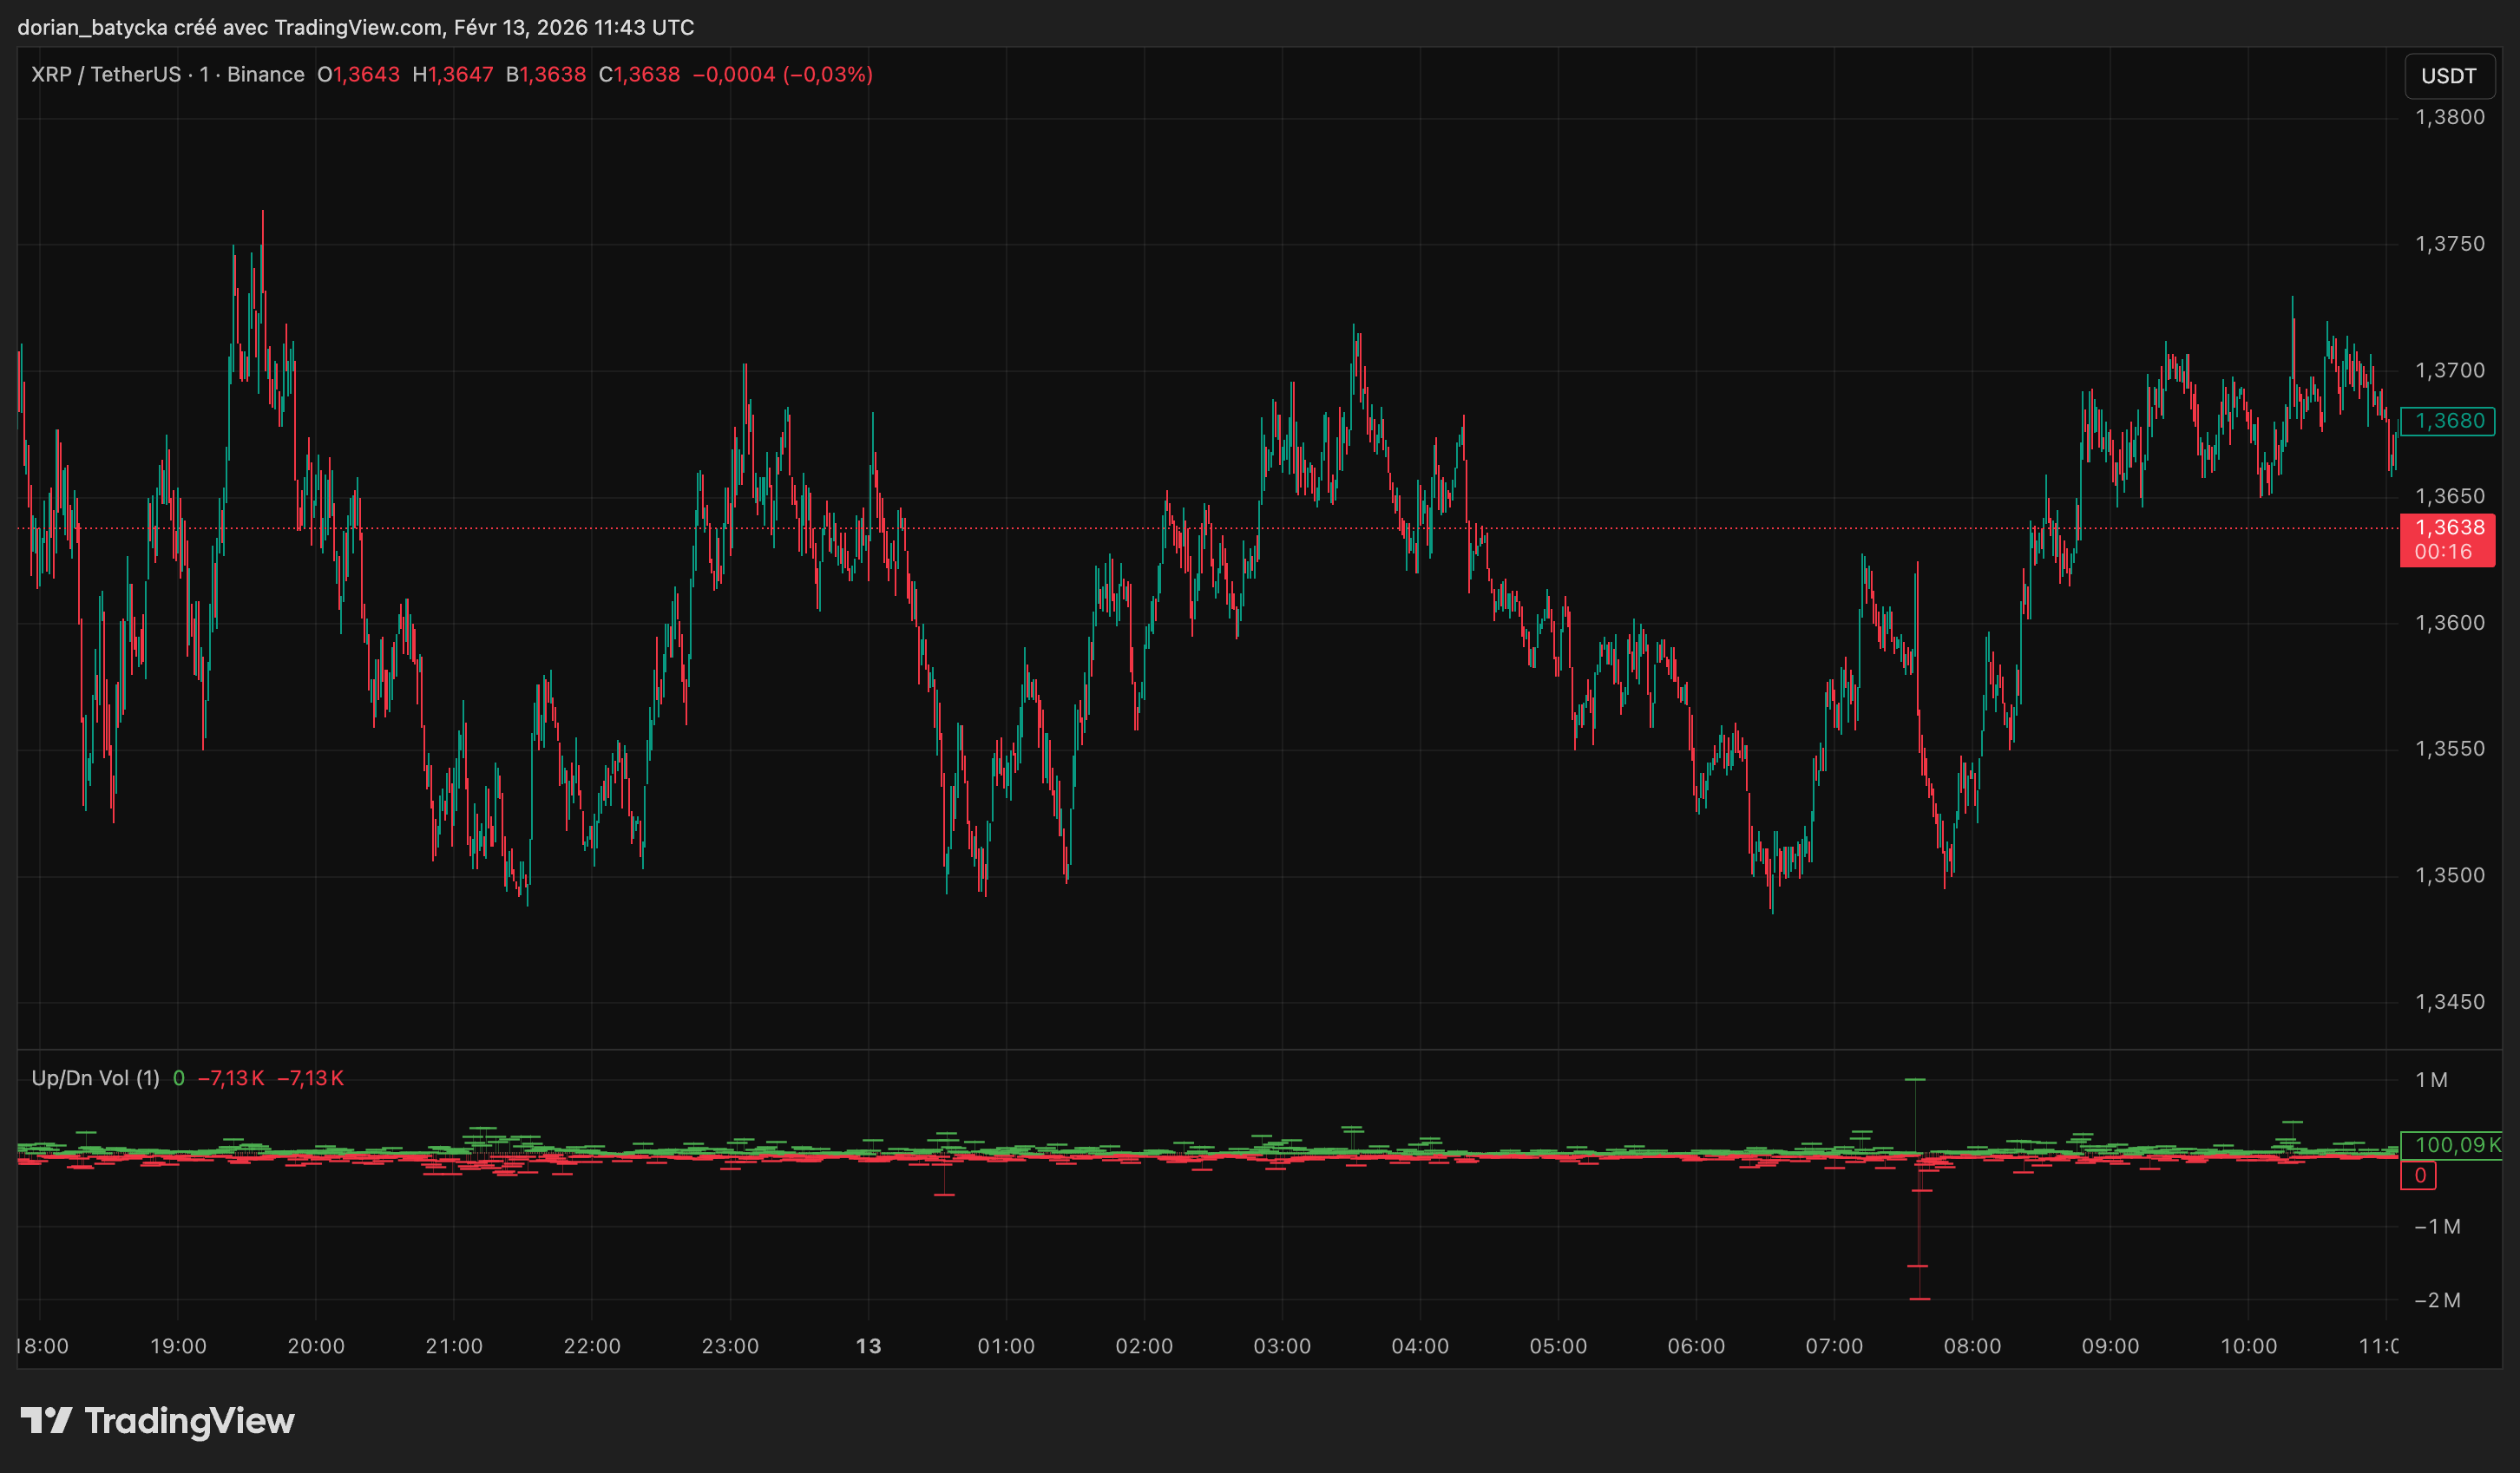The image size is (2520, 1473).
Task: Click the −2 M volume scale label
Action: (x=2437, y=1300)
